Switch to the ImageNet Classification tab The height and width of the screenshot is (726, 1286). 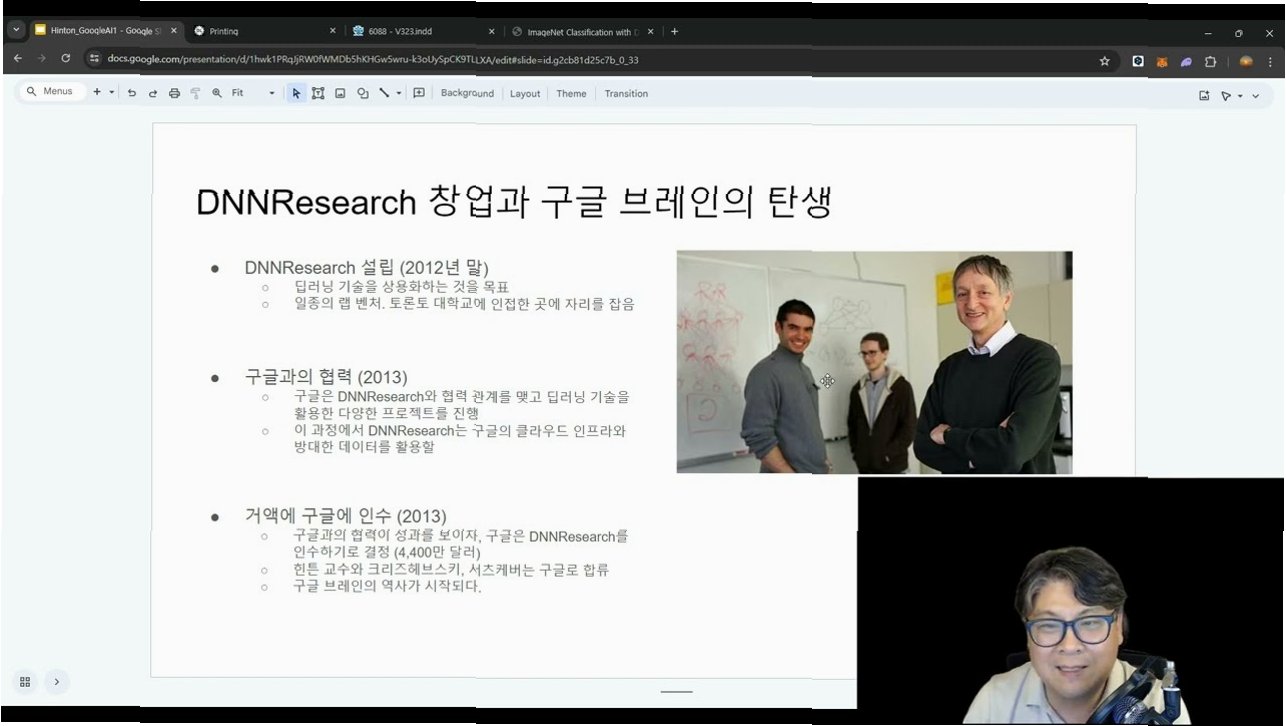point(584,31)
